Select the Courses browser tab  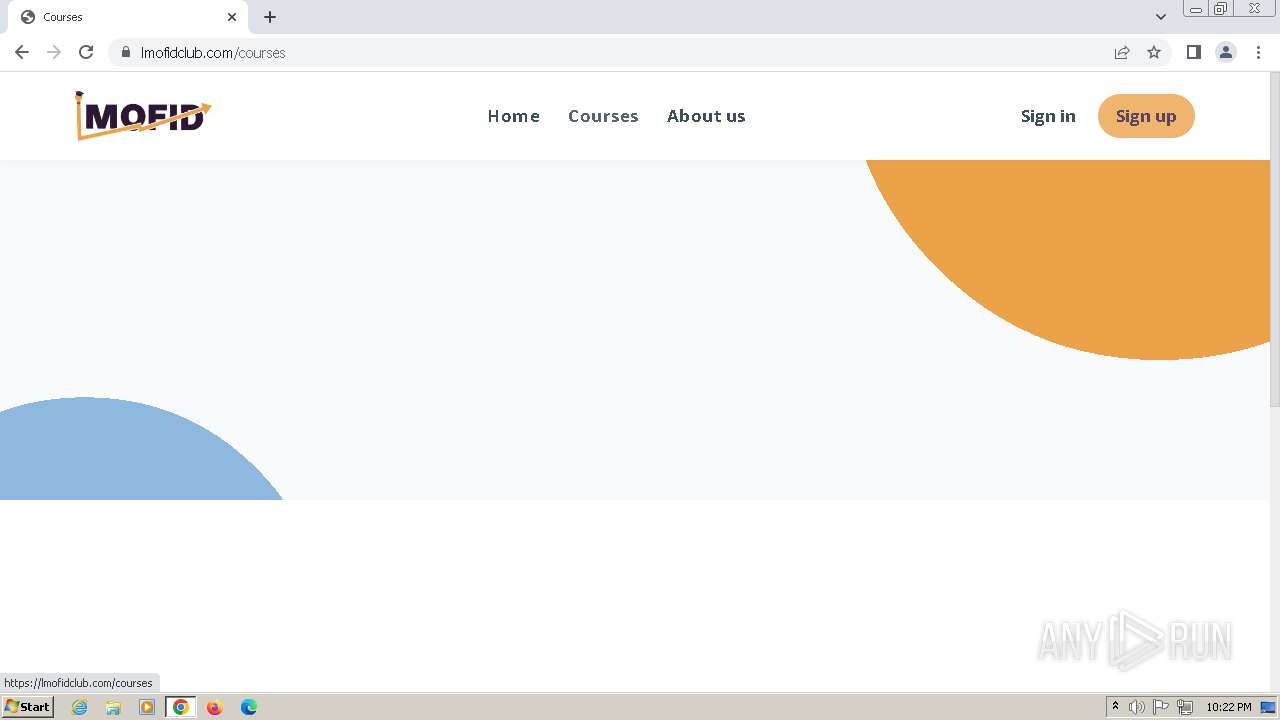130,17
